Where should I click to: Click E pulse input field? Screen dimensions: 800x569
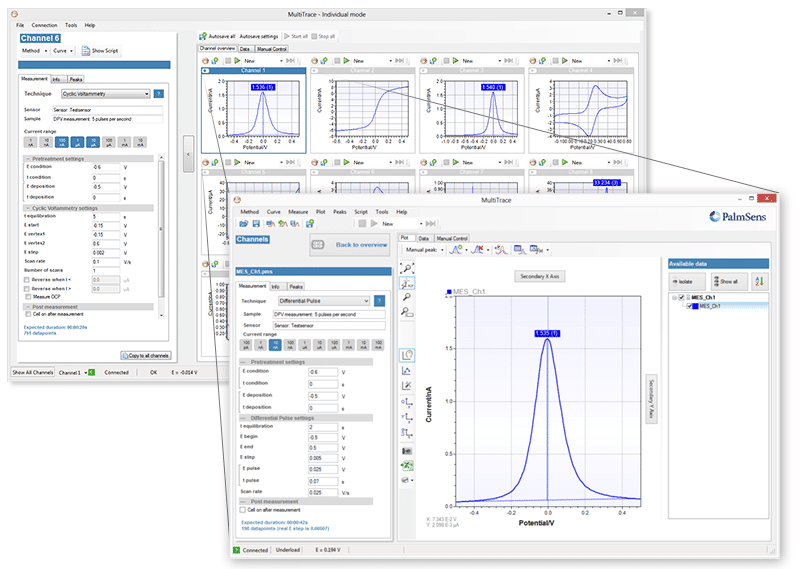click(x=322, y=469)
